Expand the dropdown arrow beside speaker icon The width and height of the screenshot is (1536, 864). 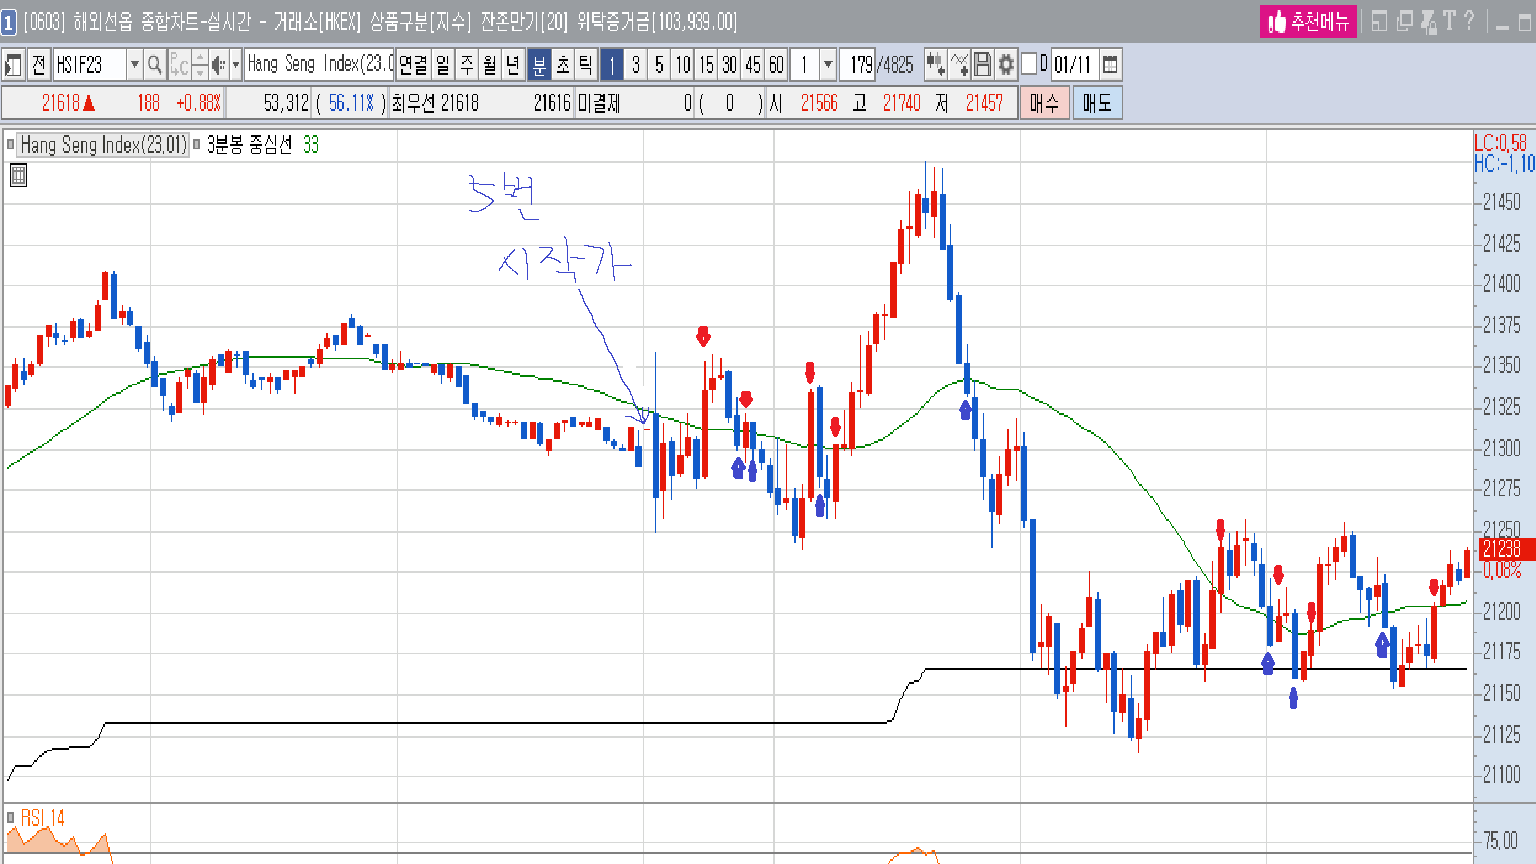[x=236, y=65]
